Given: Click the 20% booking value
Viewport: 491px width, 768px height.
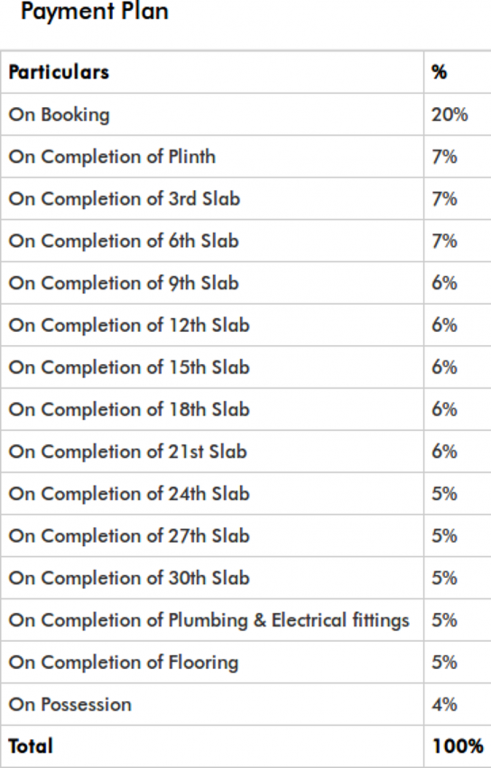Looking at the screenshot, I should coord(449,115).
